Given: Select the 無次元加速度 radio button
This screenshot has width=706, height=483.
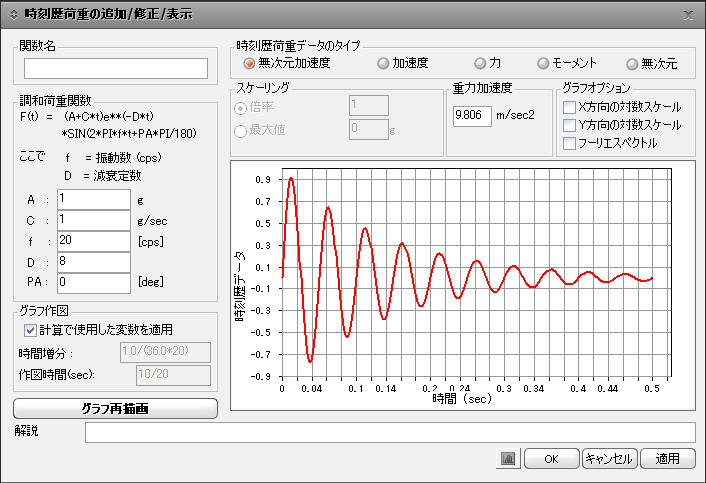Looking at the screenshot, I should click(x=249, y=63).
